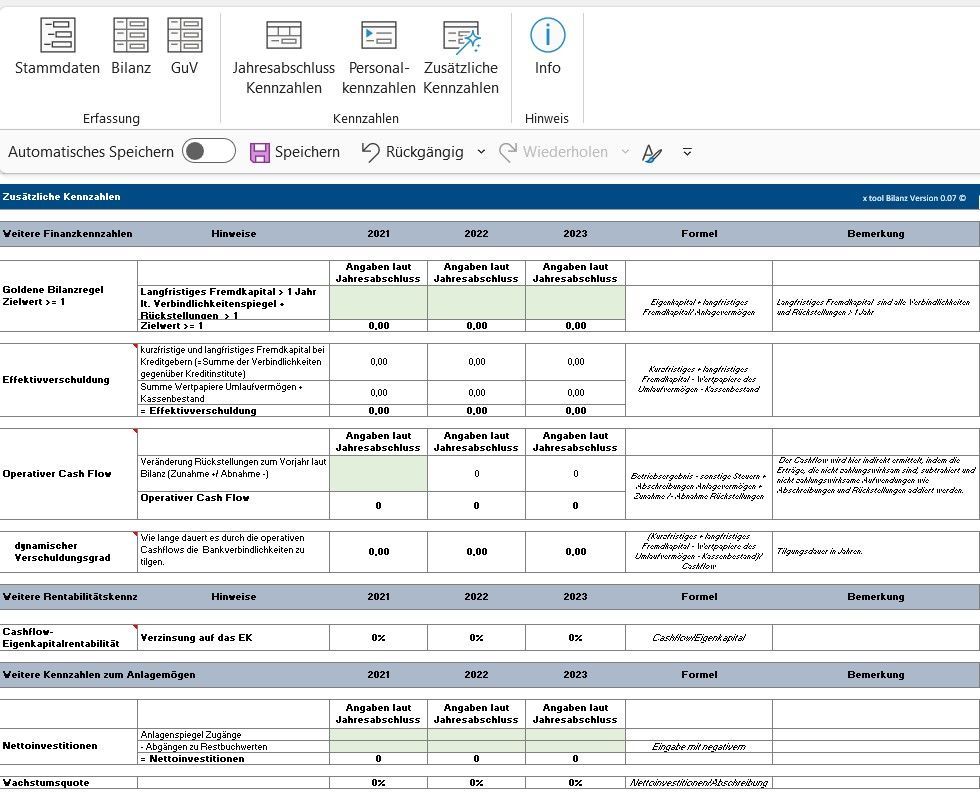Click 'Weitere Finanzkennzahlen' section header
The image size is (980, 811).
click(68, 234)
